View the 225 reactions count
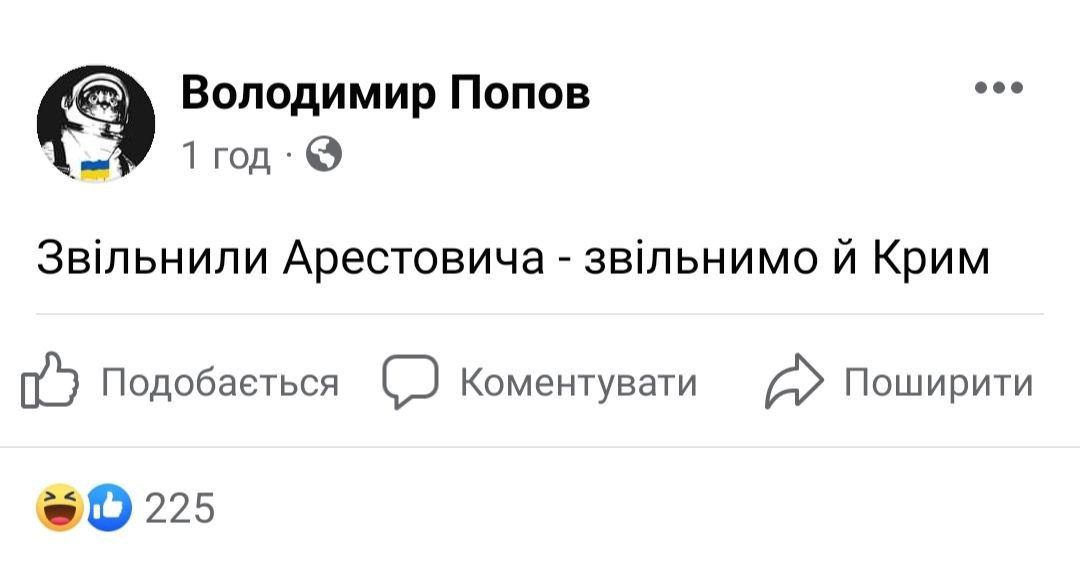The image size is (1080, 576). [180, 509]
